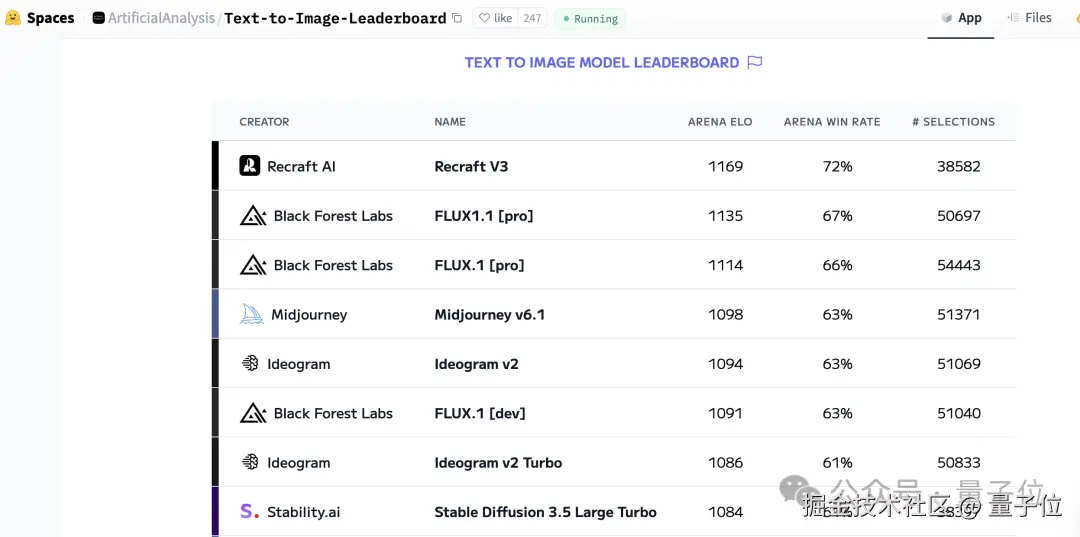This screenshot has height=537, width=1080.
Task: Select the Ideogram v2 model name
Action: coord(476,364)
